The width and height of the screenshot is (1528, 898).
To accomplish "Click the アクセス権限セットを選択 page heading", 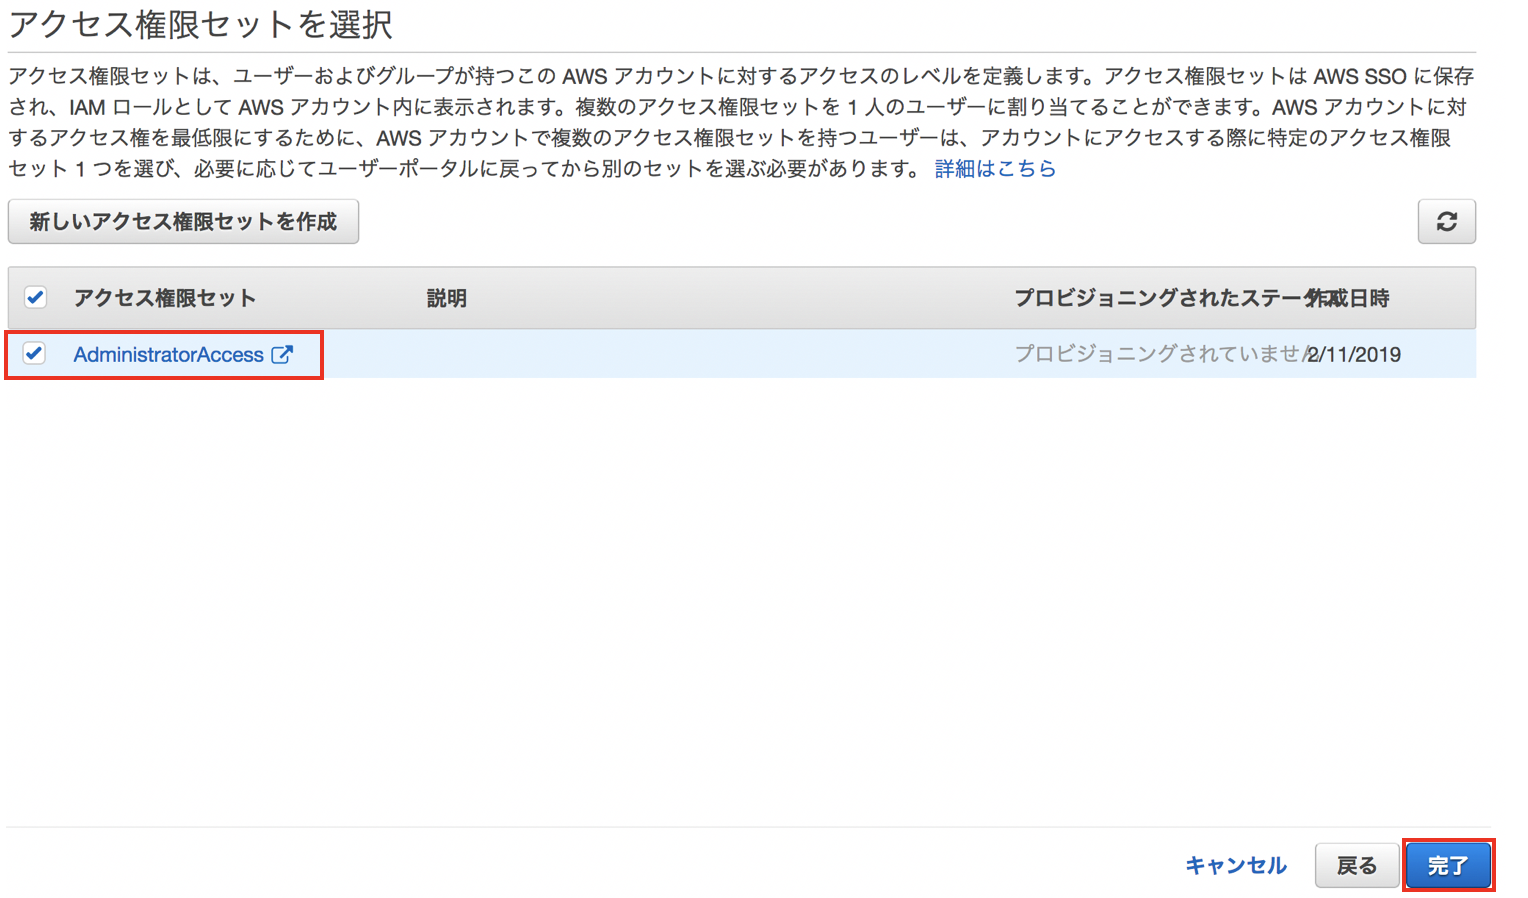I will point(200,24).
